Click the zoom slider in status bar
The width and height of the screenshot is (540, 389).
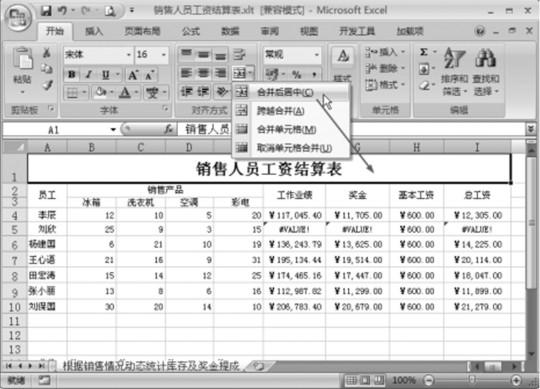tap(472, 380)
